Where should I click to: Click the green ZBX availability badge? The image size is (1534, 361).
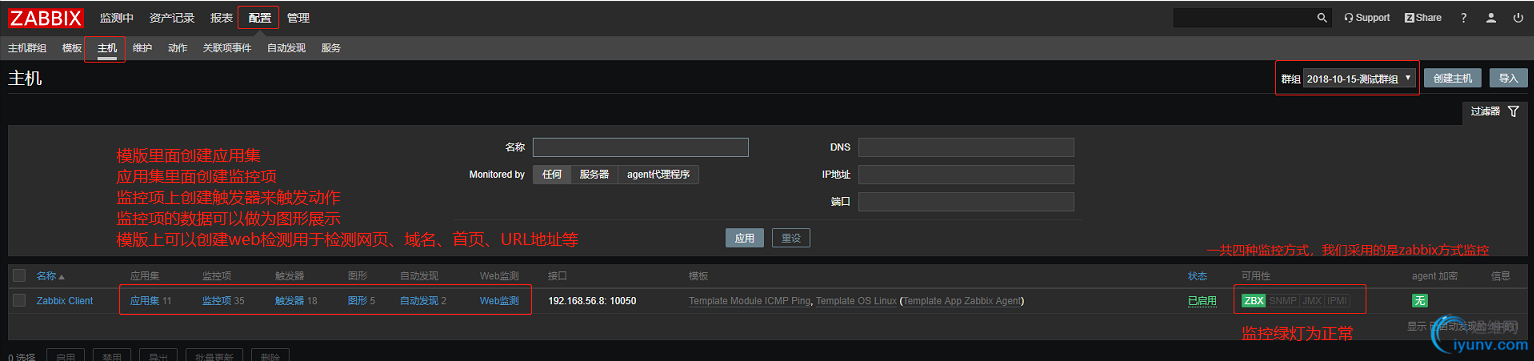click(1253, 300)
